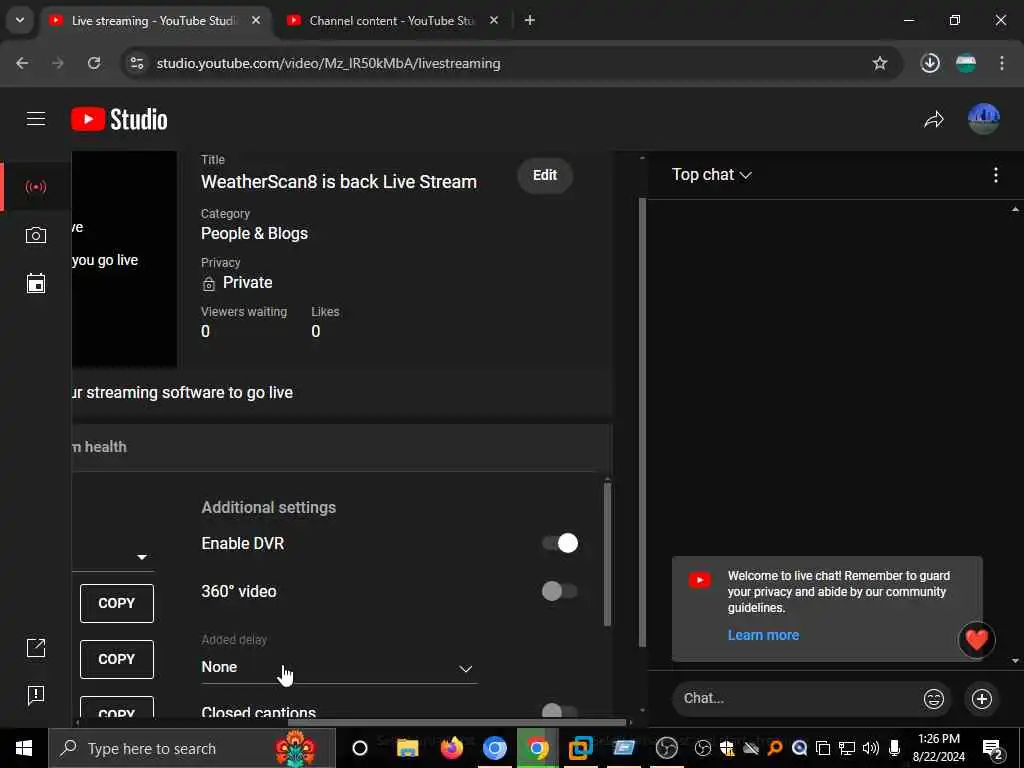This screenshot has width=1024, height=768.
Task: Open the Webcam section camera icon
Action: 36,235
